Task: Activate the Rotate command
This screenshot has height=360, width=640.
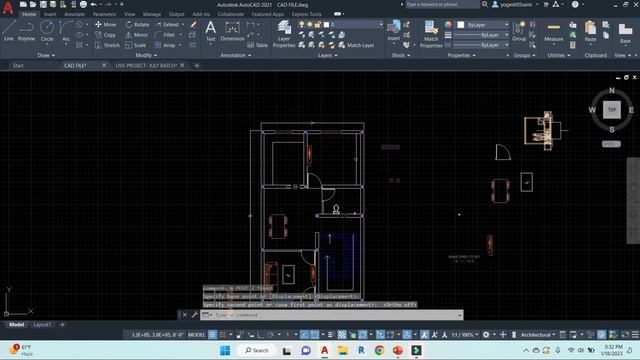Action: [x=138, y=24]
